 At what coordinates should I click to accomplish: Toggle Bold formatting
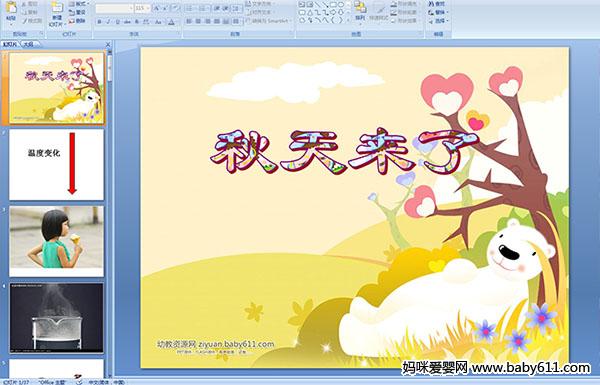(x=99, y=22)
